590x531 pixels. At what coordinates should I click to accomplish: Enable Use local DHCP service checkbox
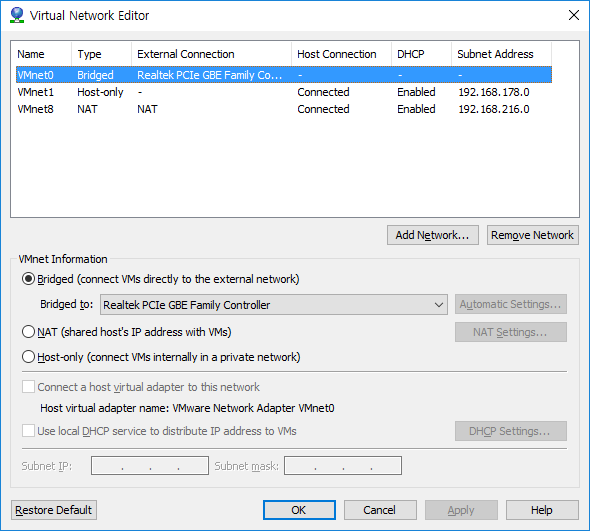click(29, 431)
